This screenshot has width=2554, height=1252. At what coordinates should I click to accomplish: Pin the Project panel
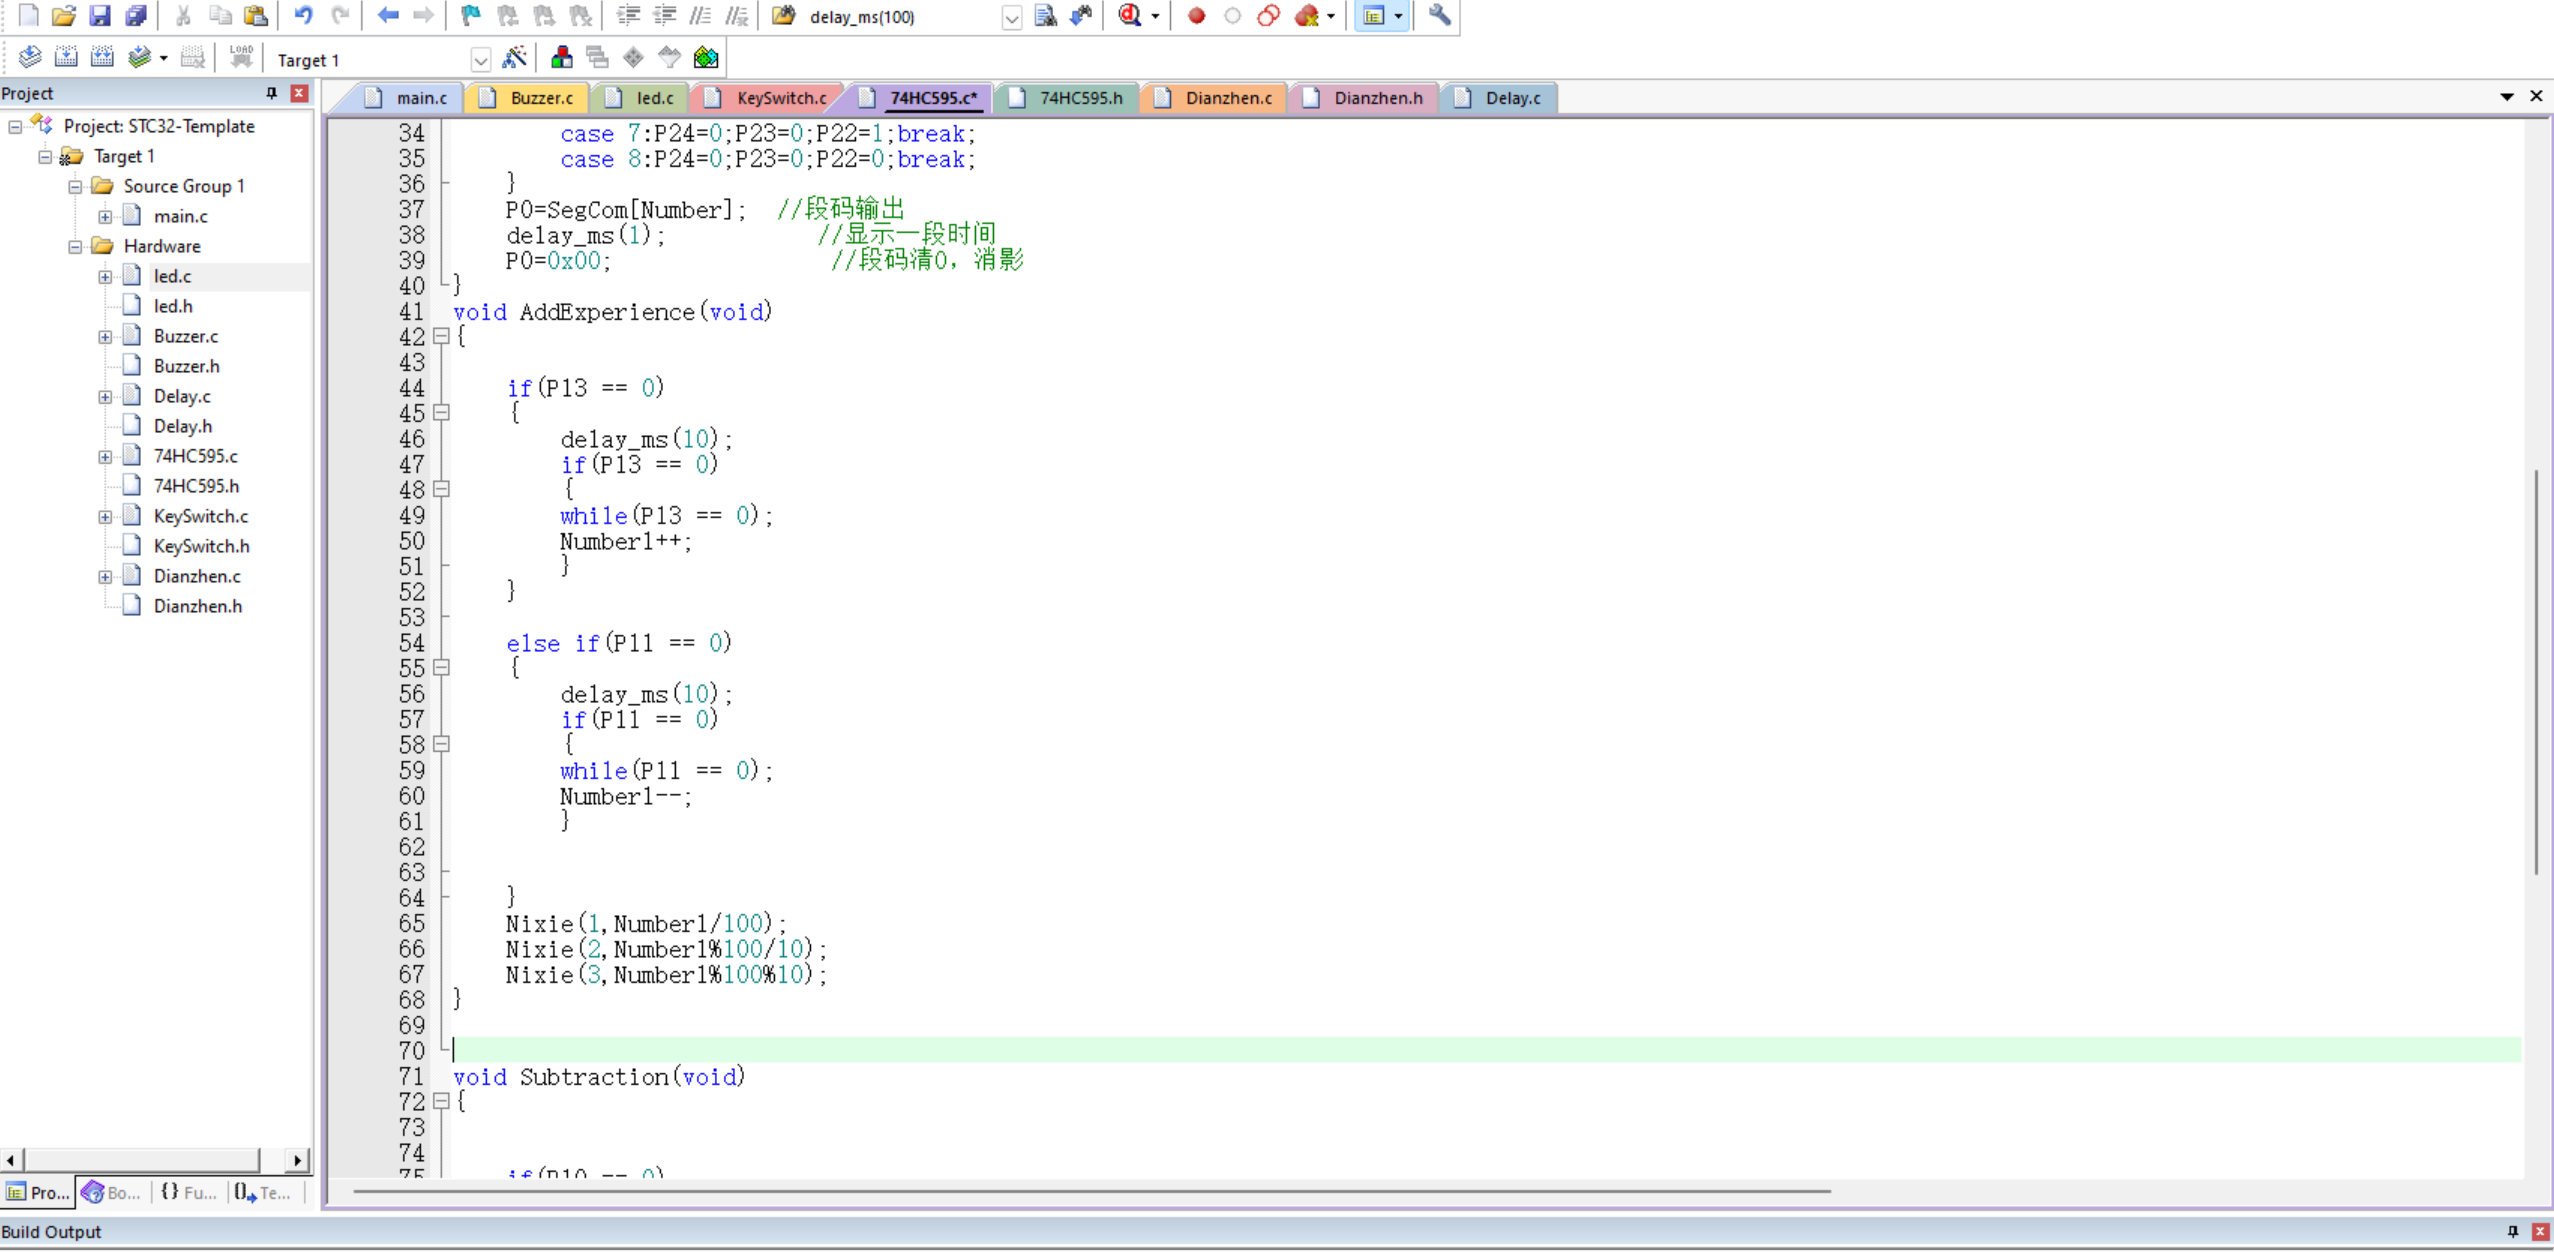(271, 93)
